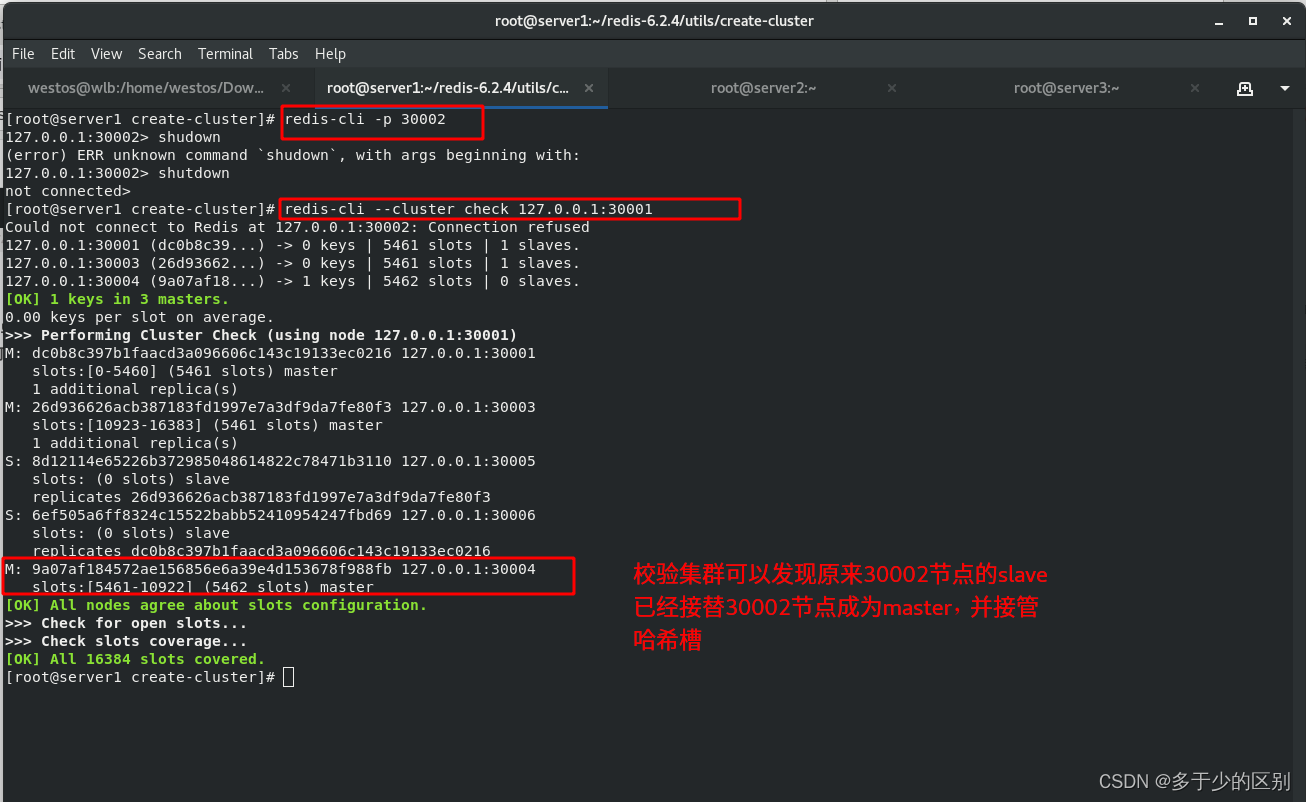Click the master node line for 127.0.0.1:30001
This screenshot has height=802, width=1306.
[x=270, y=353]
